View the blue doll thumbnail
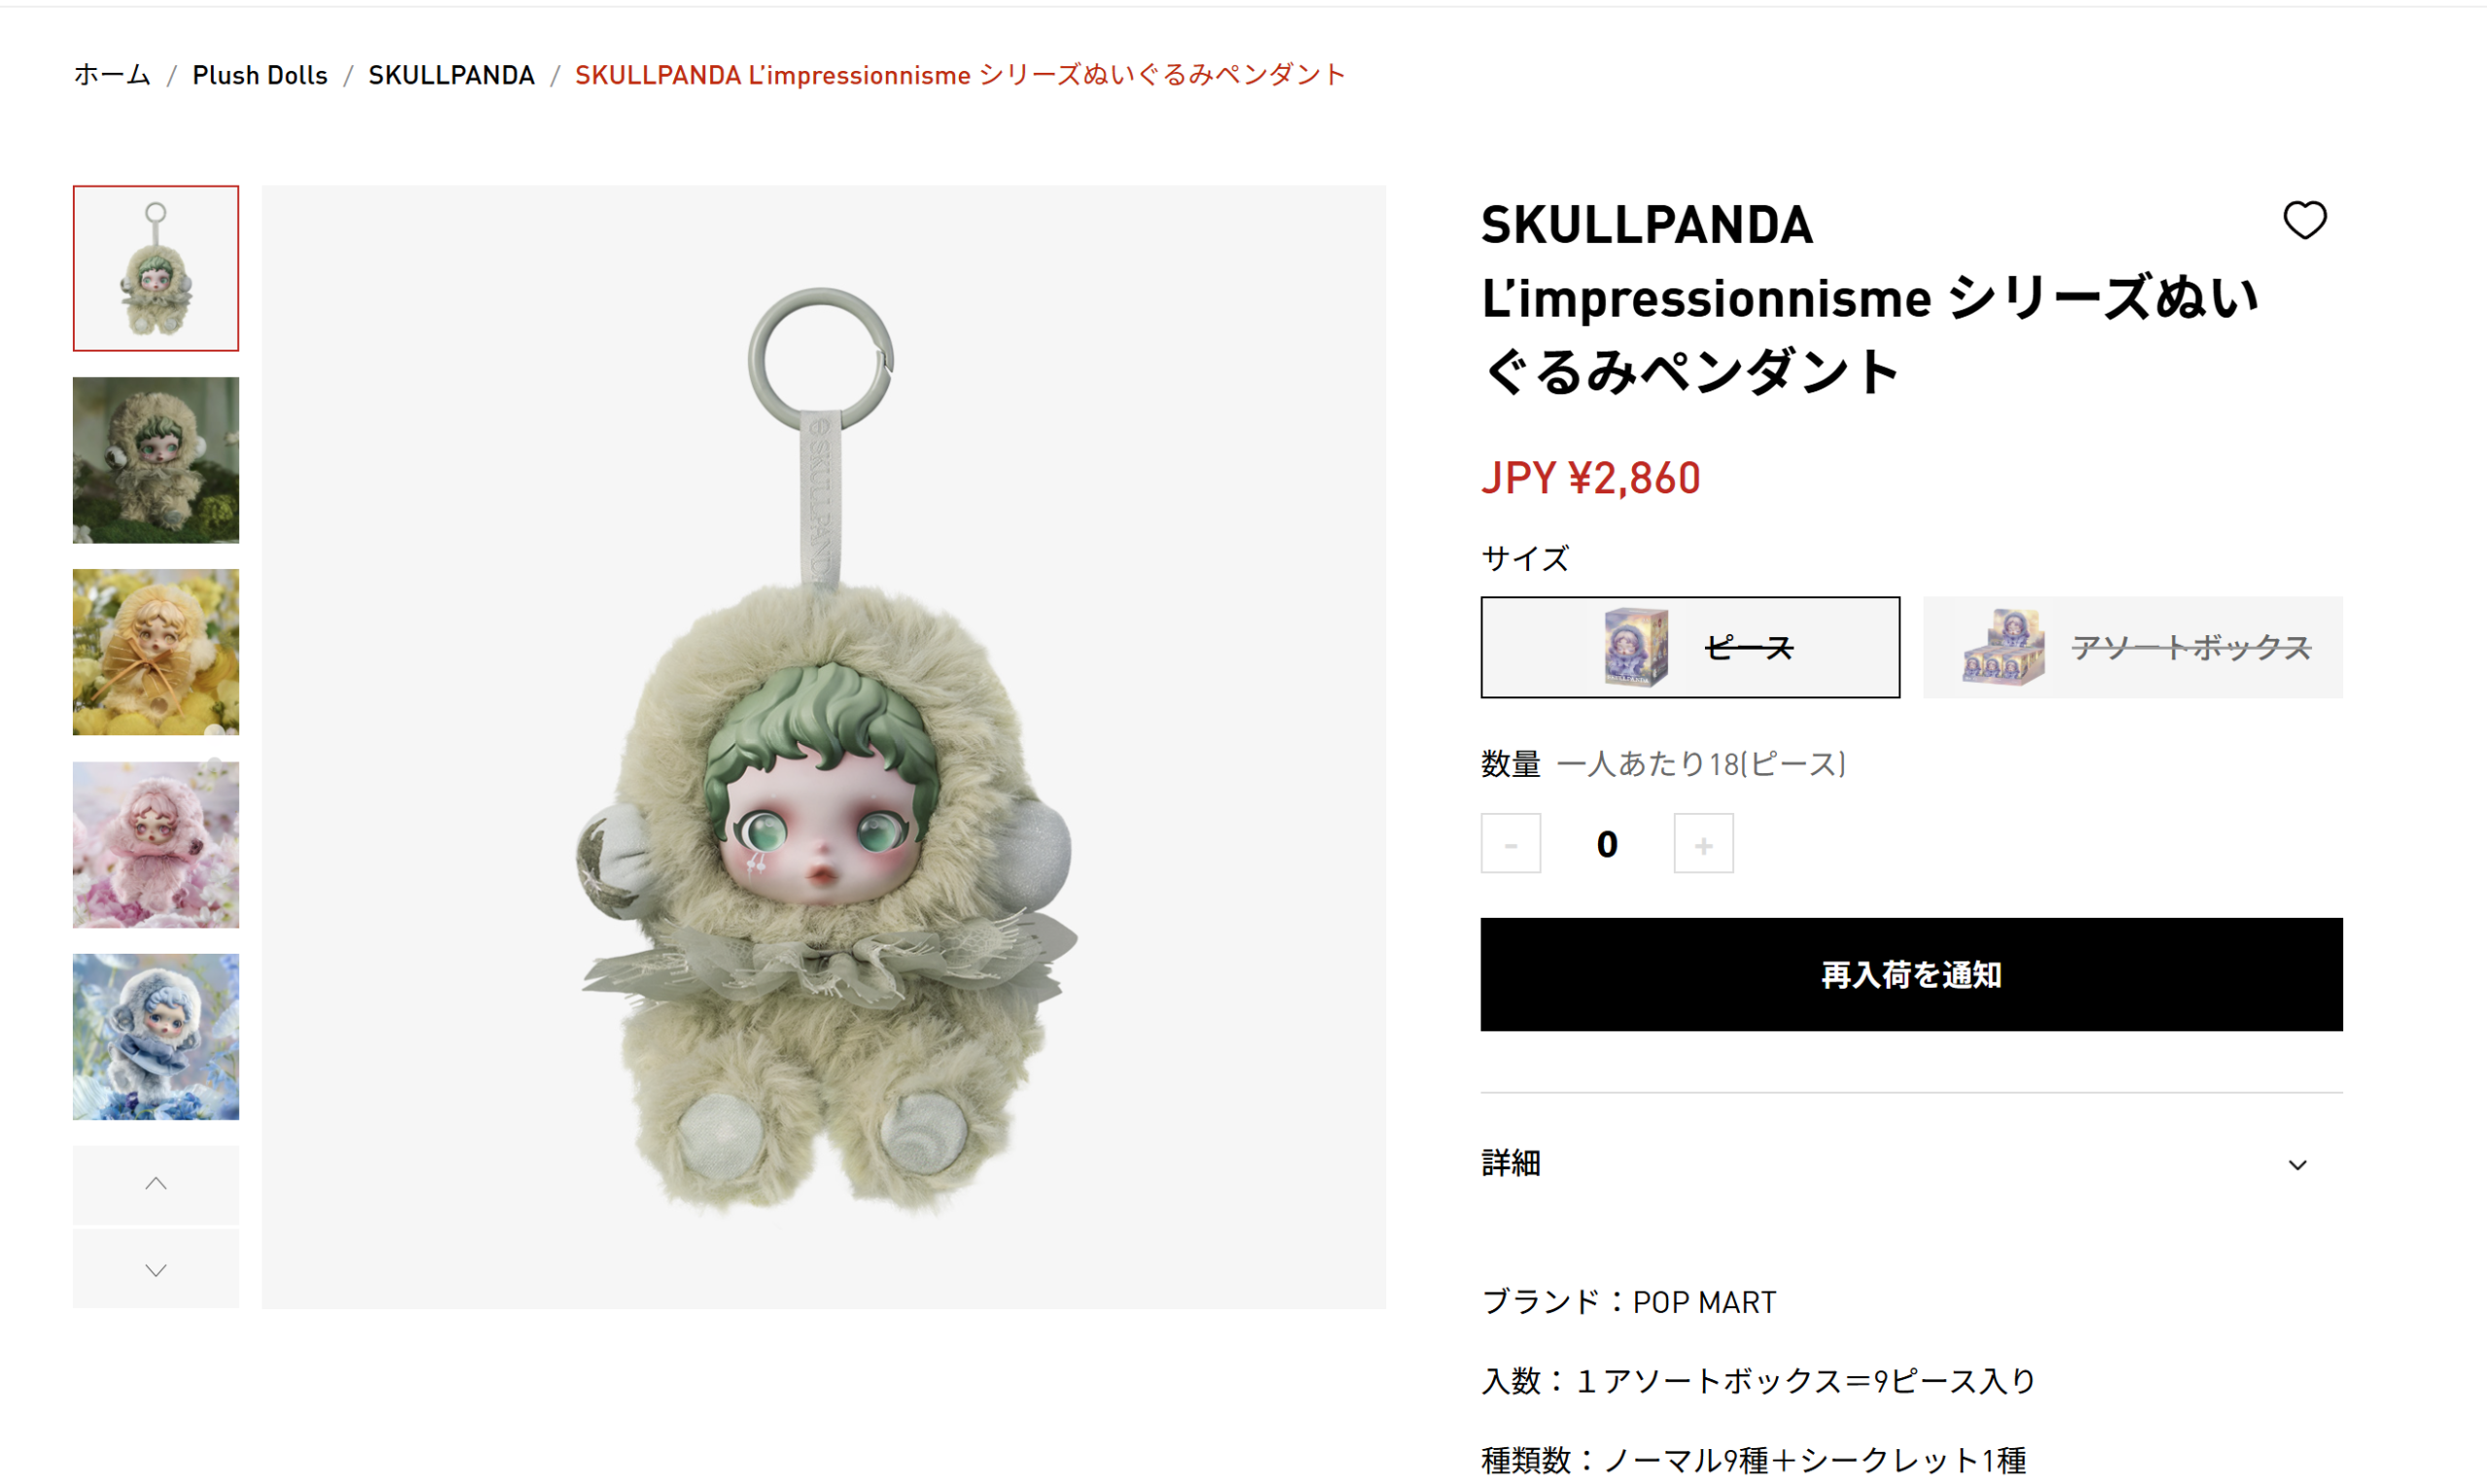This screenshot has height=1484, width=2487. (x=156, y=1037)
